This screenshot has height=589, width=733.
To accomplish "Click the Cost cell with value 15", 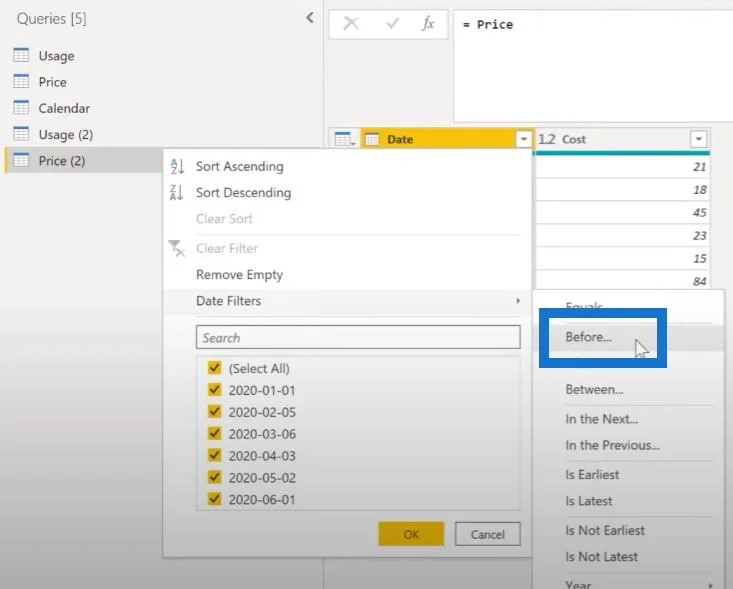I will (x=623, y=258).
